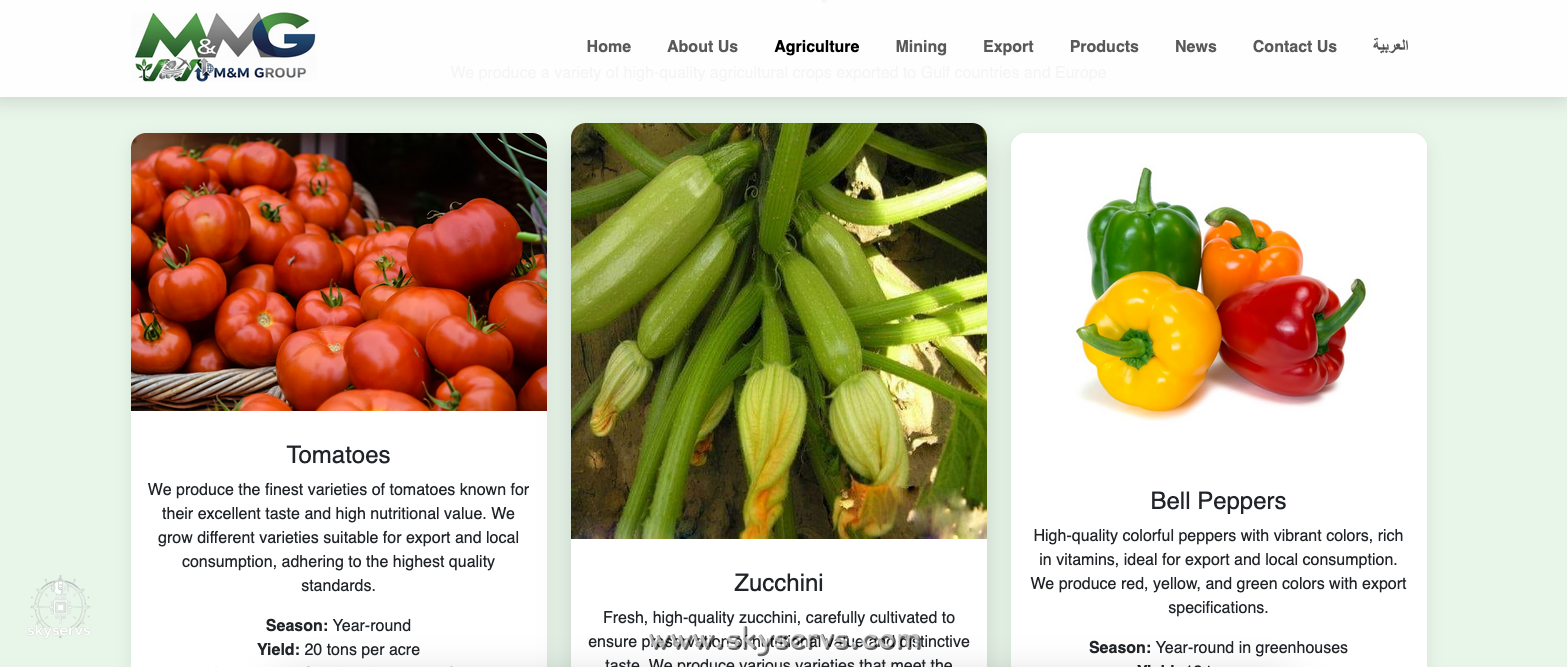Click the Yield: 20 tons per acre line

tap(338, 649)
